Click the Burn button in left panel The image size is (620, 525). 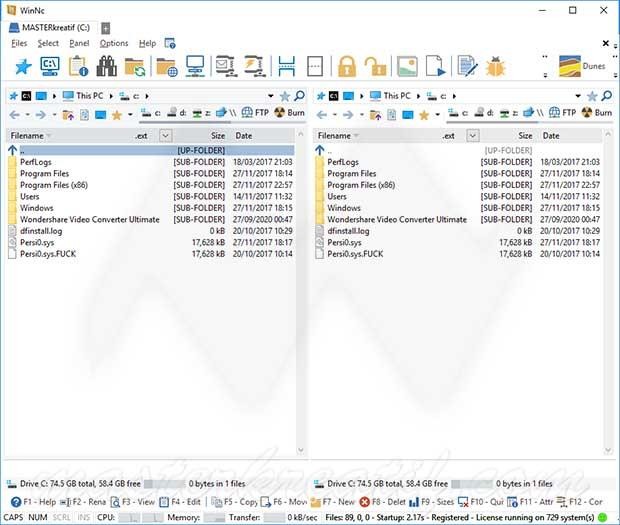click(x=289, y=114)
